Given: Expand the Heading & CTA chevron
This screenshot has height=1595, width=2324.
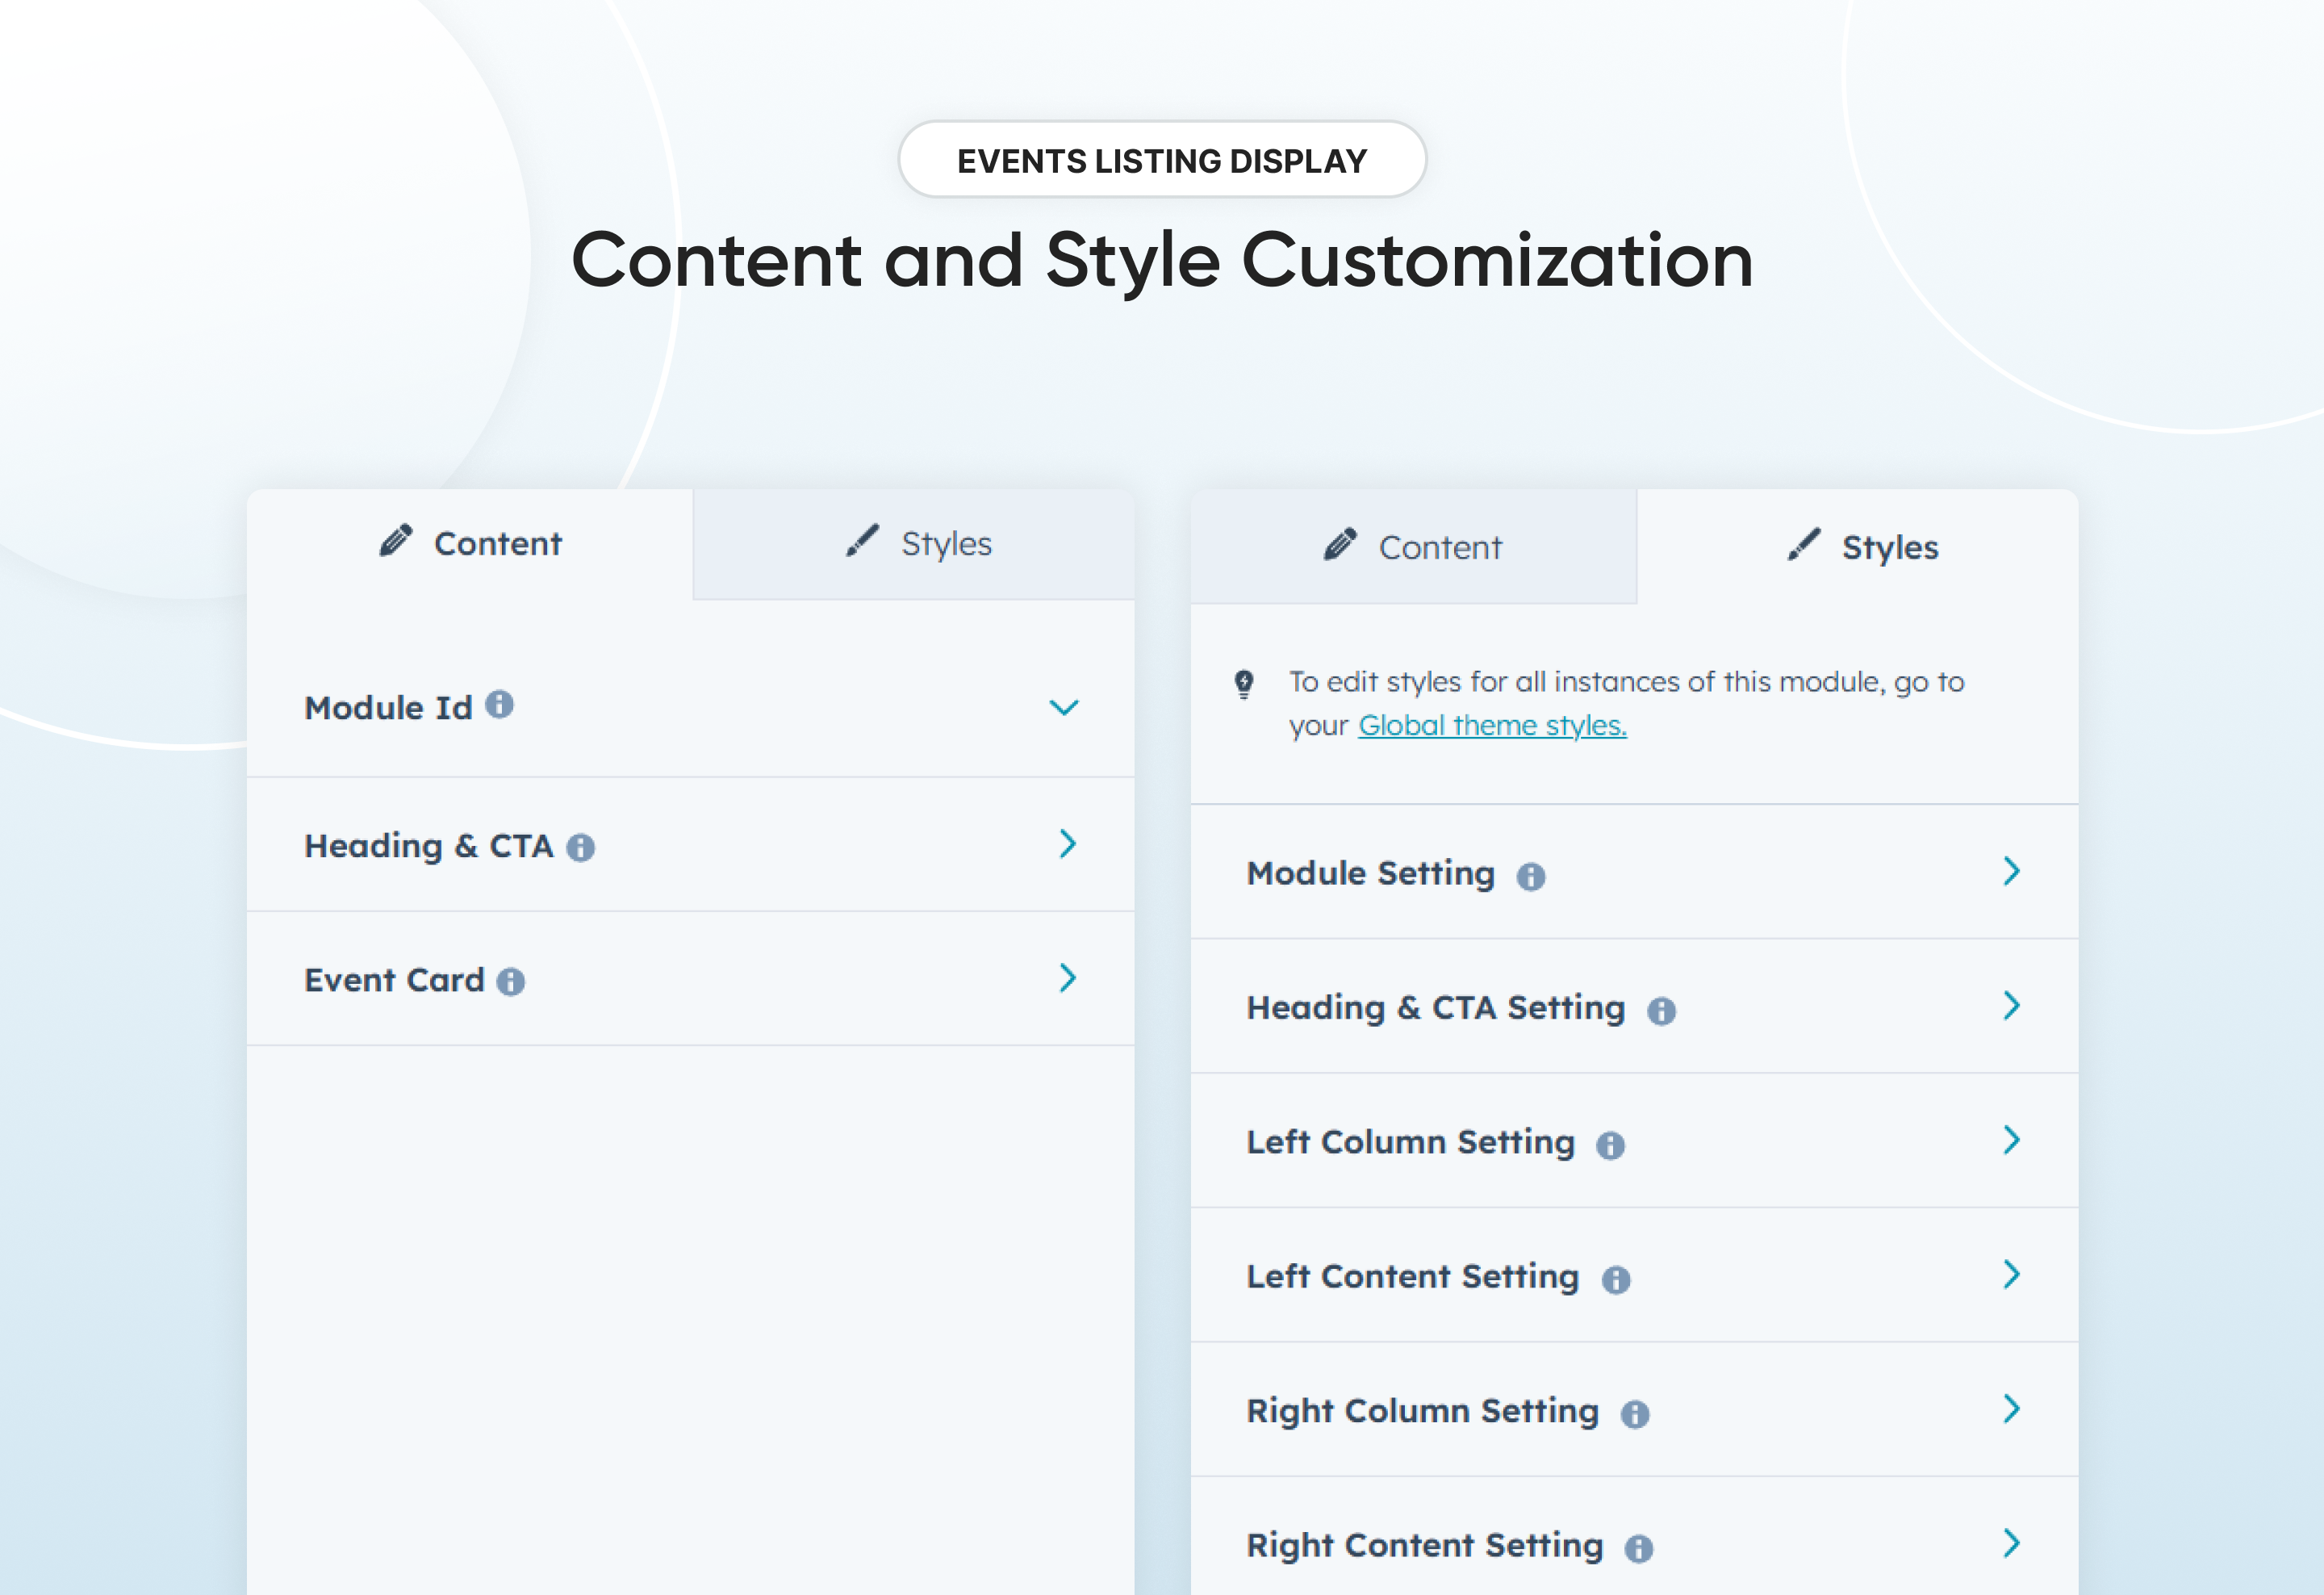Looking at the screenshot, I should [x=1068, y=843].
